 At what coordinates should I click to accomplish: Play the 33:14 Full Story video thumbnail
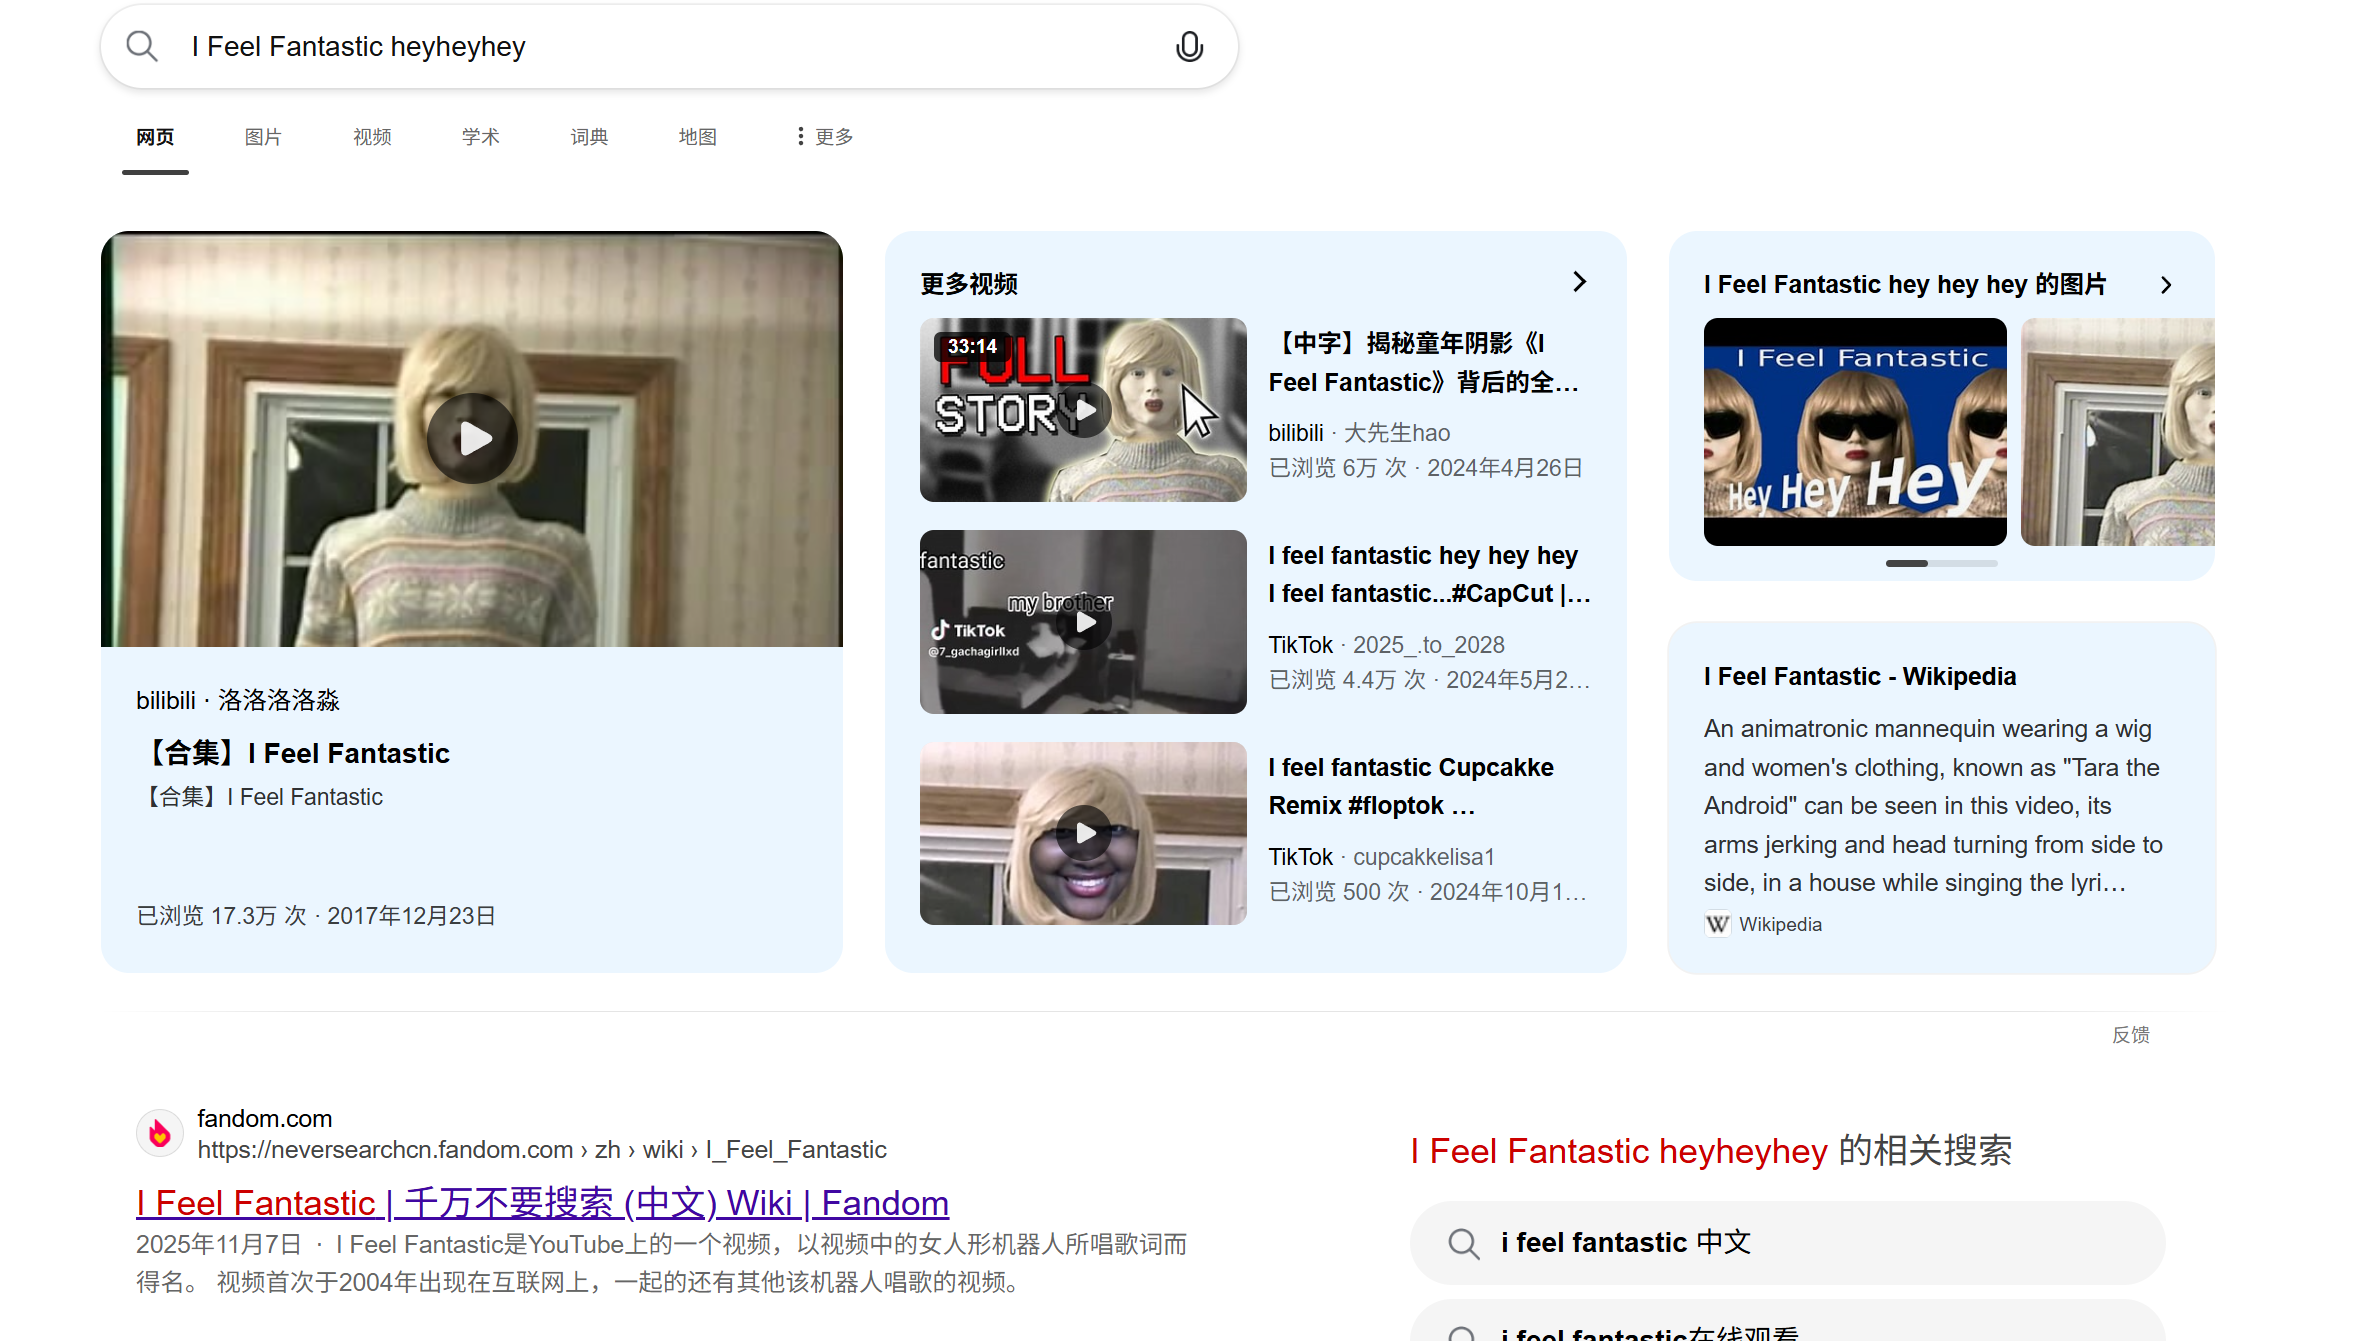coord(1083,410)
